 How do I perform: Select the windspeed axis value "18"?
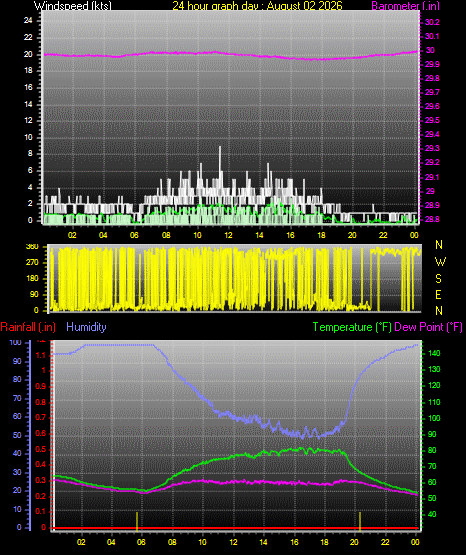(28, 71)
